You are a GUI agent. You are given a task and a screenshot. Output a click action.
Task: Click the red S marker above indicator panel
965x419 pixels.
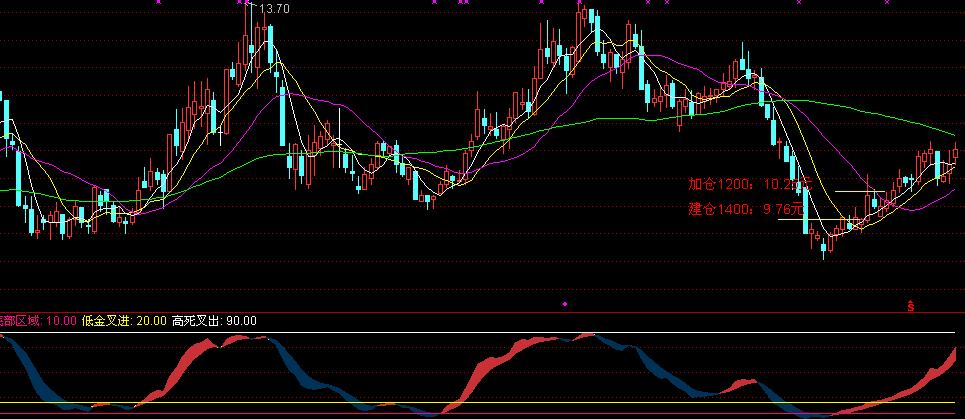(910, 304)
